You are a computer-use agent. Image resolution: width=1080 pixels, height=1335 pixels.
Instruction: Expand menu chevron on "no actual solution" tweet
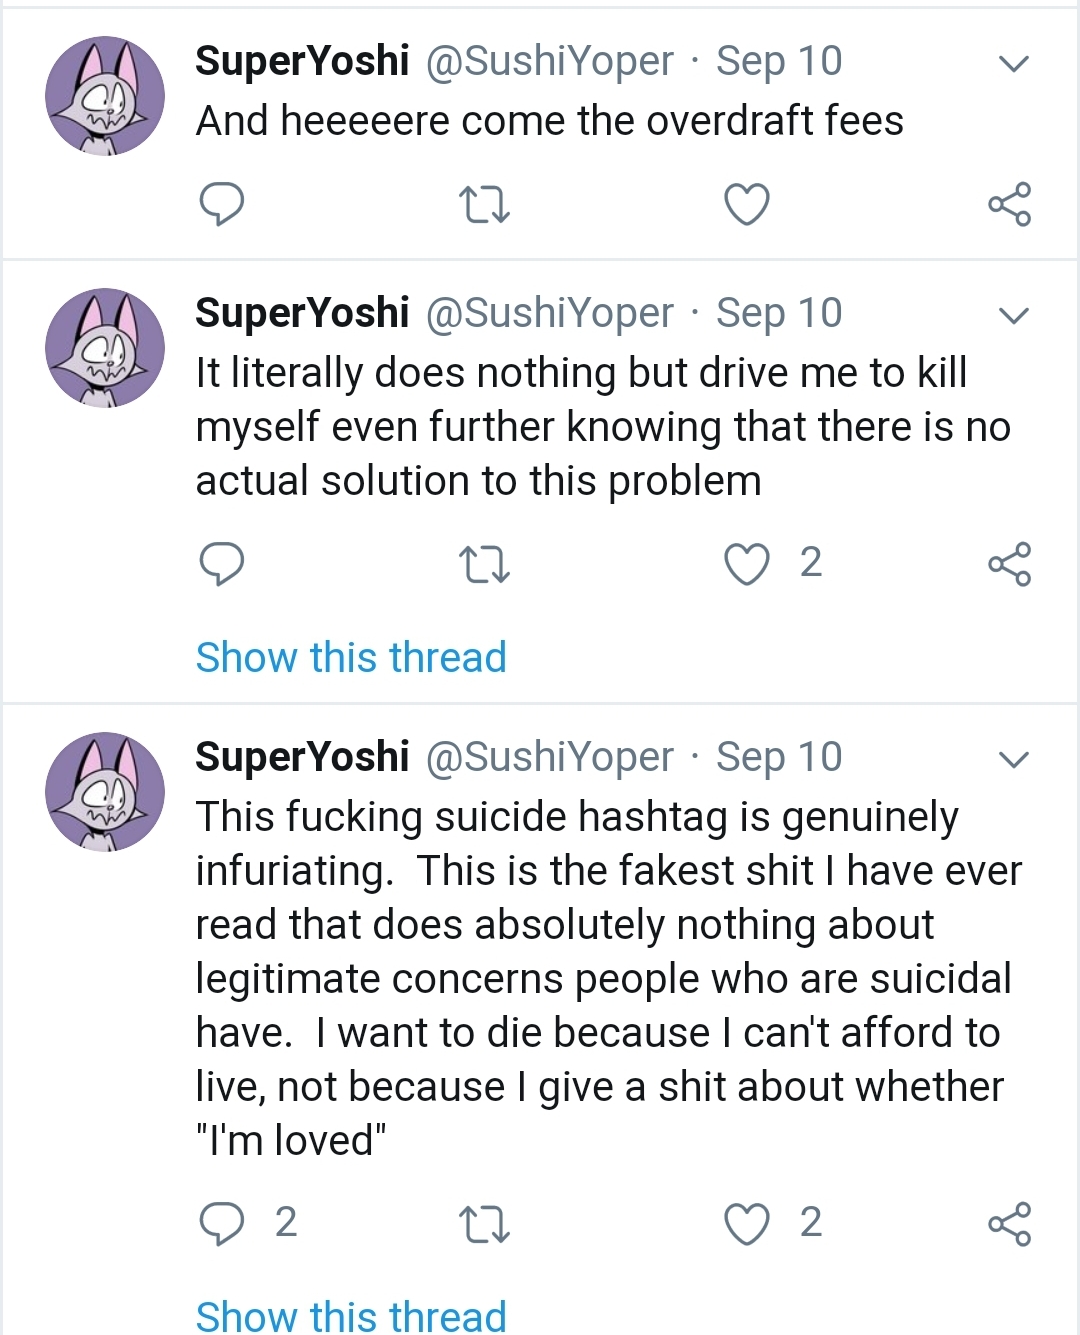pyautogui.click(x=1014, y=316)
